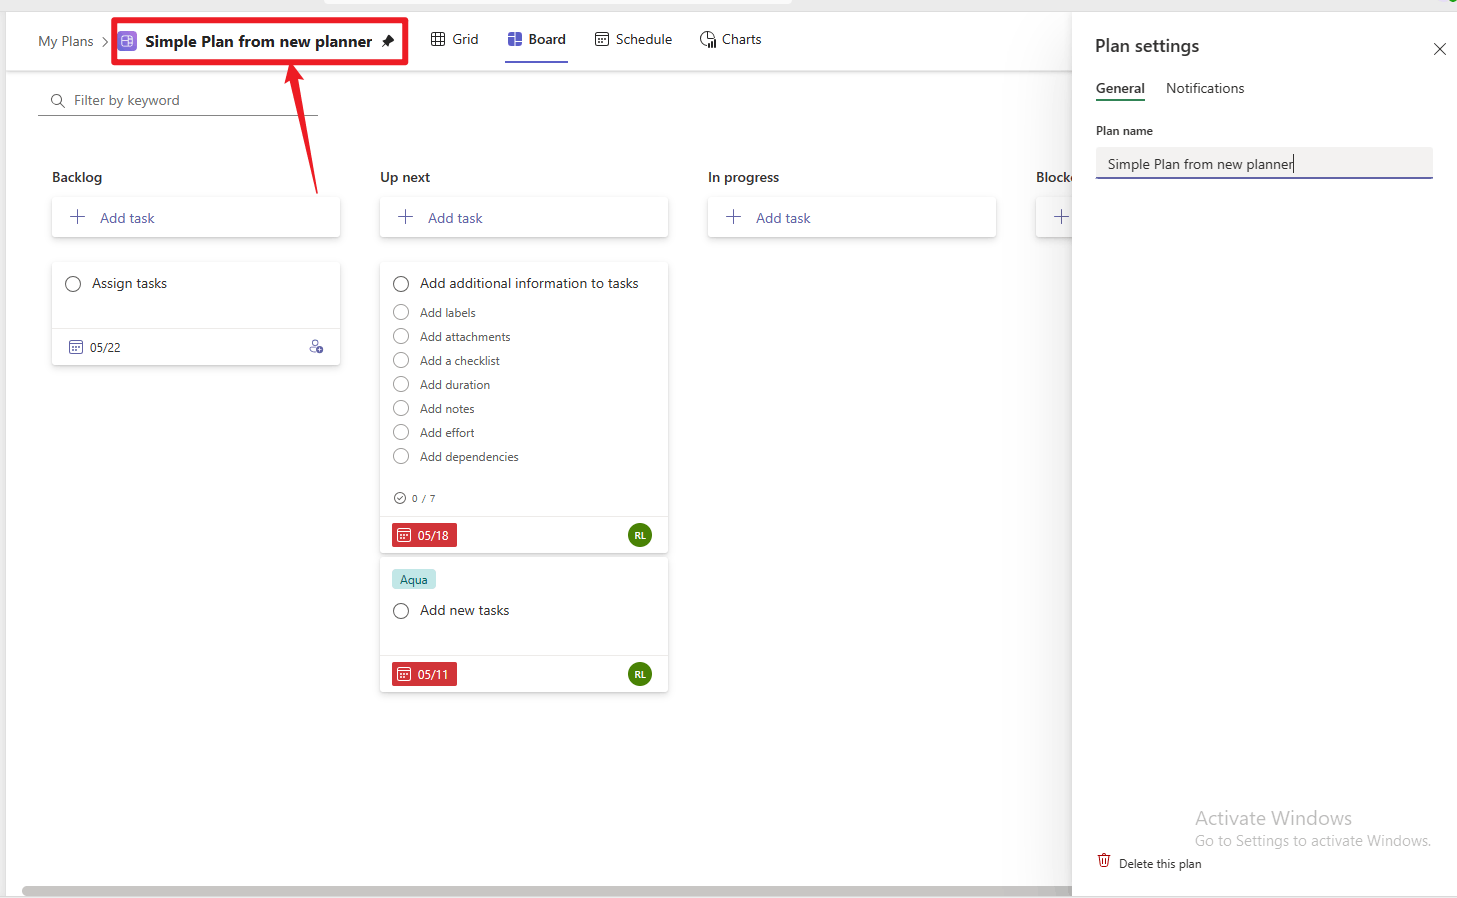Click the RL avatar on Add new tasks card
Screen dimensions: 1457x898
(x=640, y=674)
